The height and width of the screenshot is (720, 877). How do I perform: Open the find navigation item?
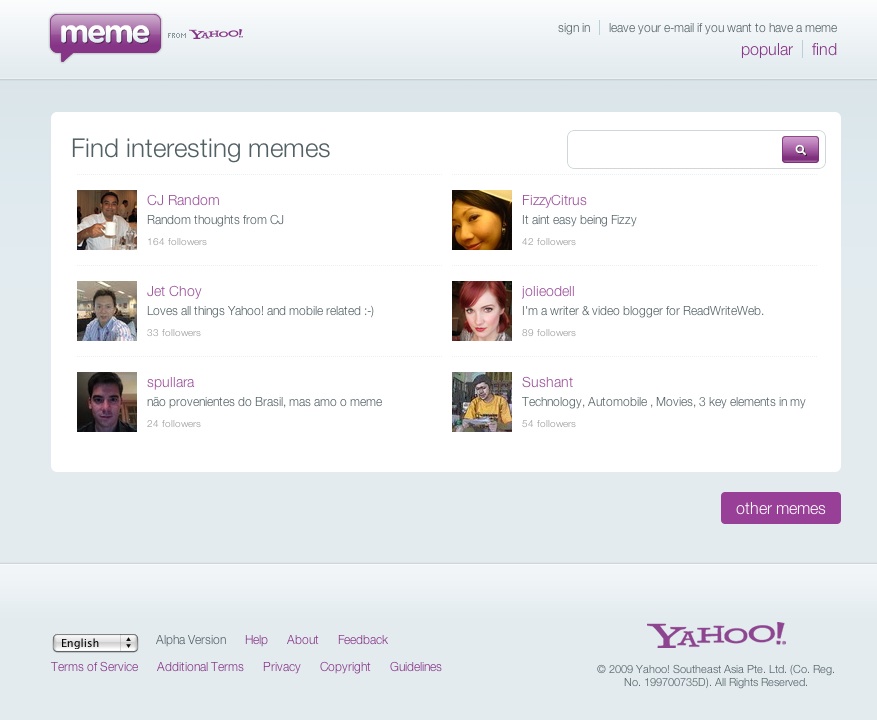(824, 50)
